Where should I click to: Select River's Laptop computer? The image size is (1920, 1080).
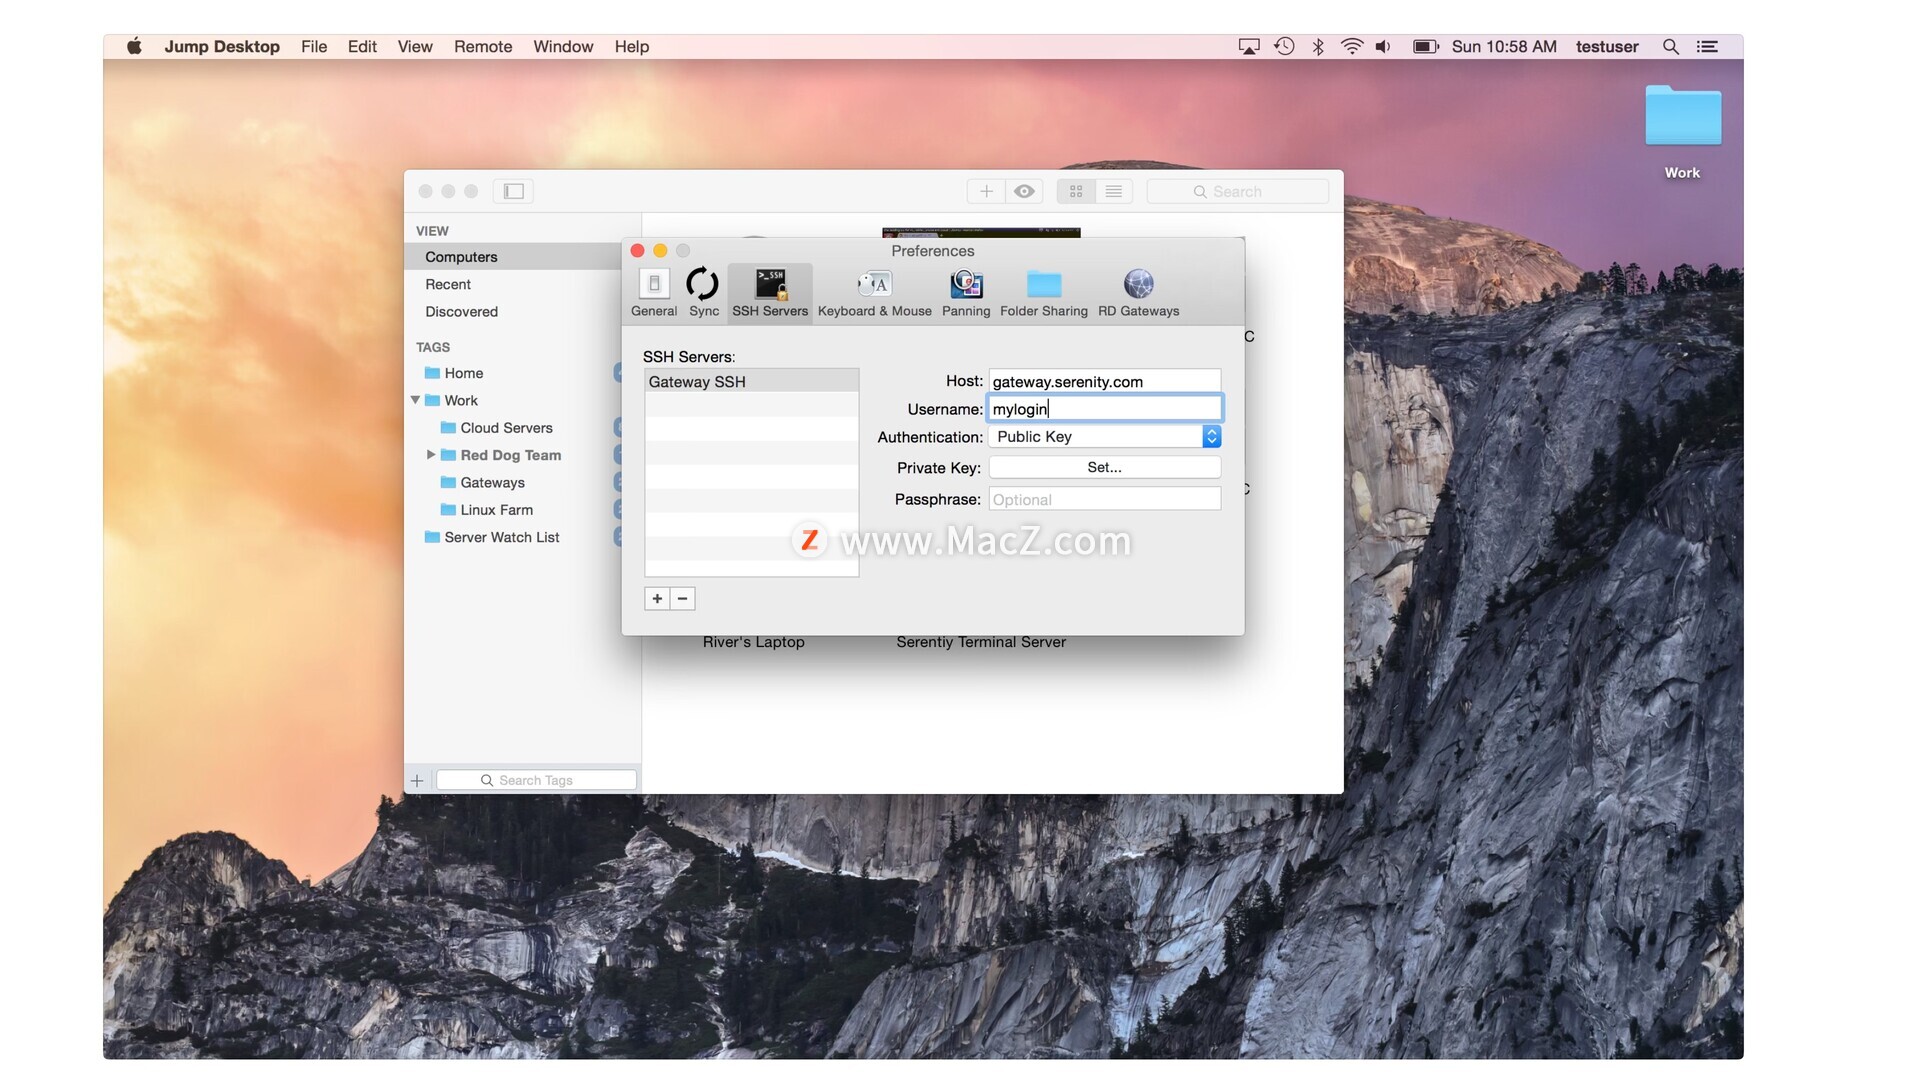pyautogui.click(x=753, y=642)
